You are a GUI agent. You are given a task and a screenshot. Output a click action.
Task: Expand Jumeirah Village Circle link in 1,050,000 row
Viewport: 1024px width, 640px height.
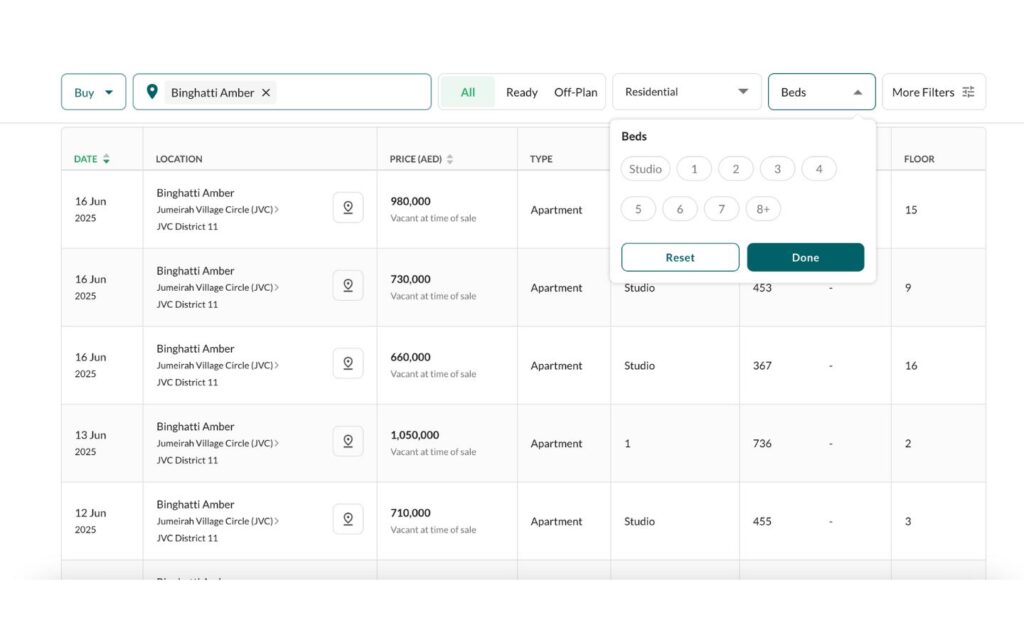coord(217,443)
